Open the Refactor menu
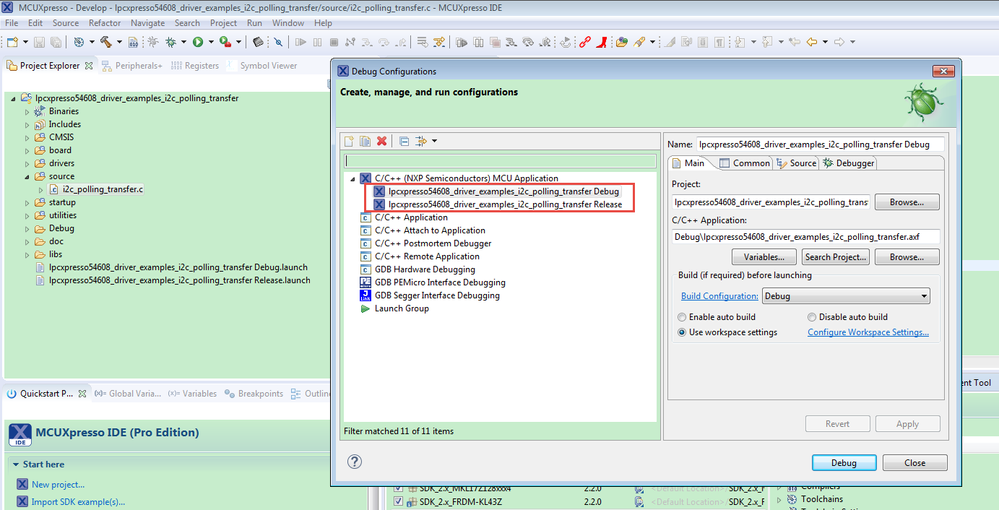999x510 pixels. (x=104, y=23)
